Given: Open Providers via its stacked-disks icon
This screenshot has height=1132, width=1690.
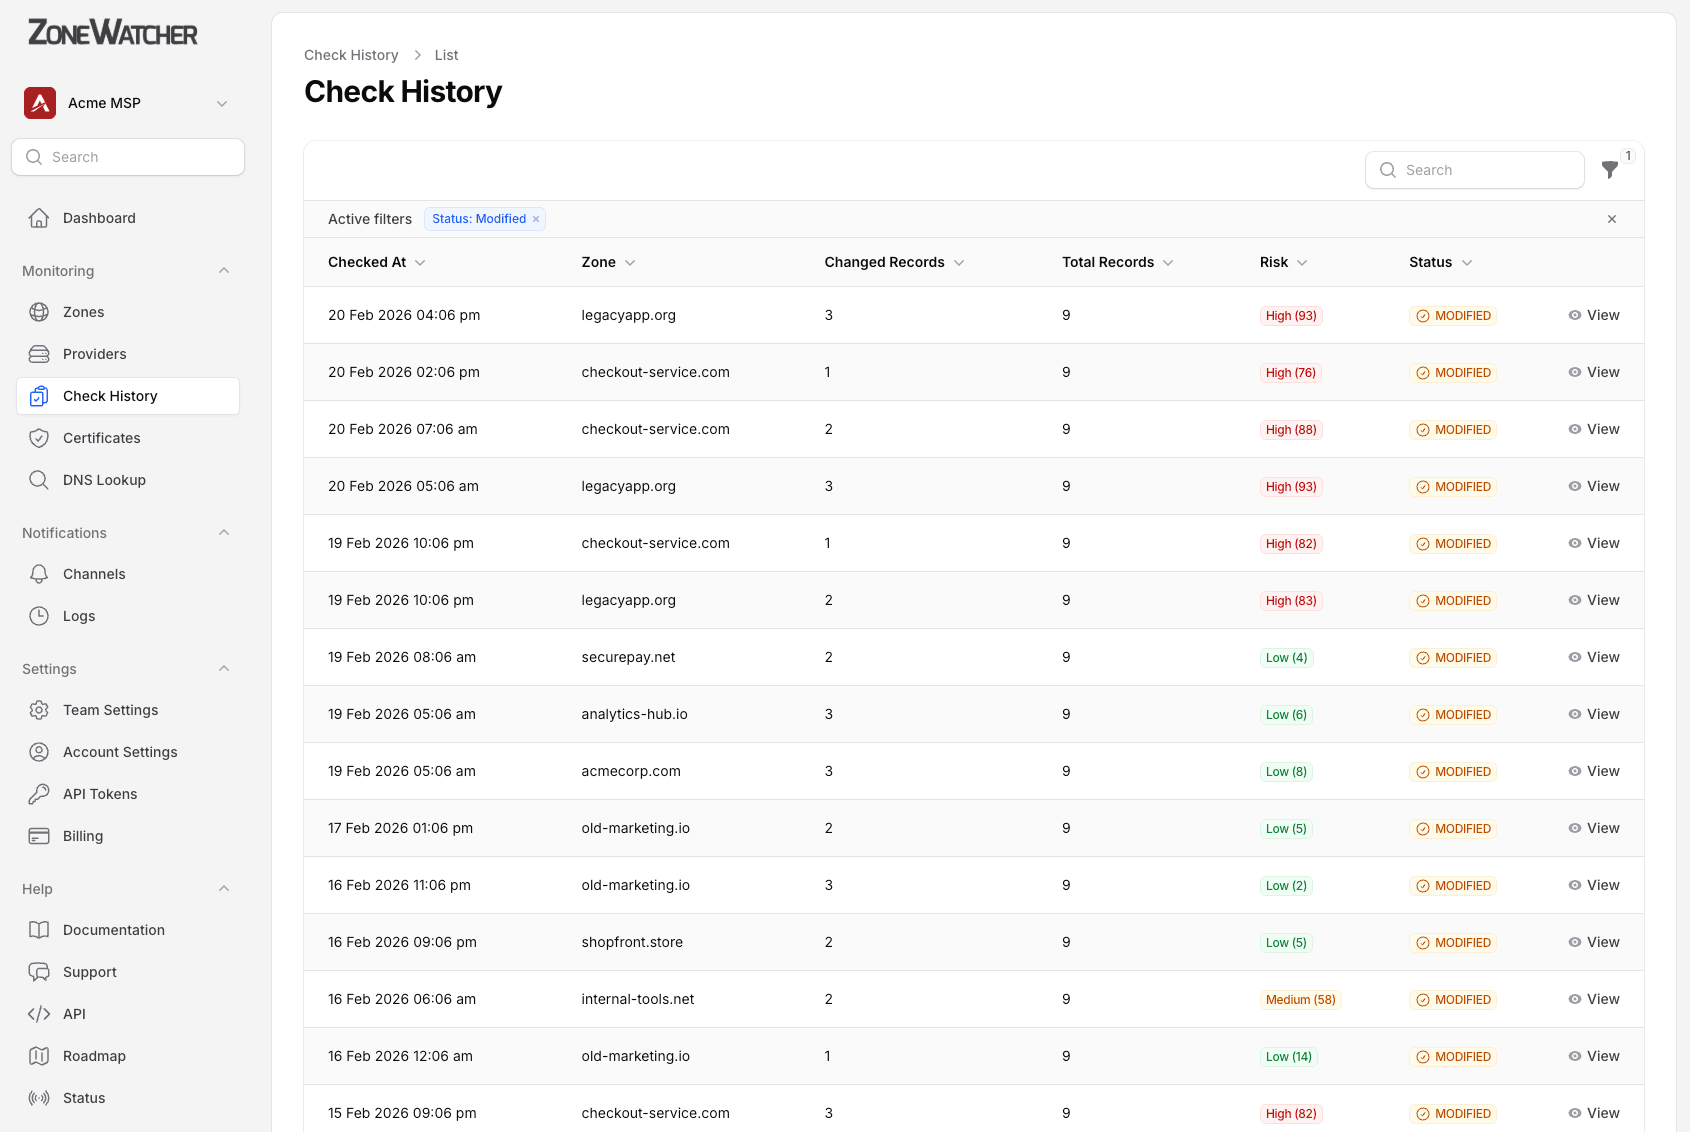Looking at the screenshot, I should point(39,353).
